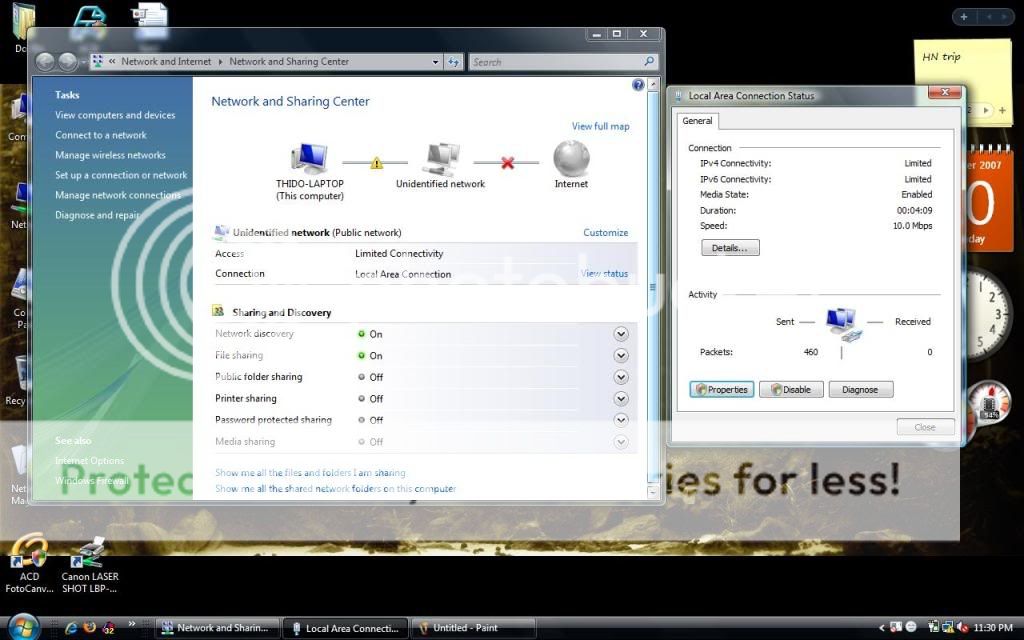1024x640 pixels.
Task: Go back with the Back arrow button
Action: tap(46, 62)
